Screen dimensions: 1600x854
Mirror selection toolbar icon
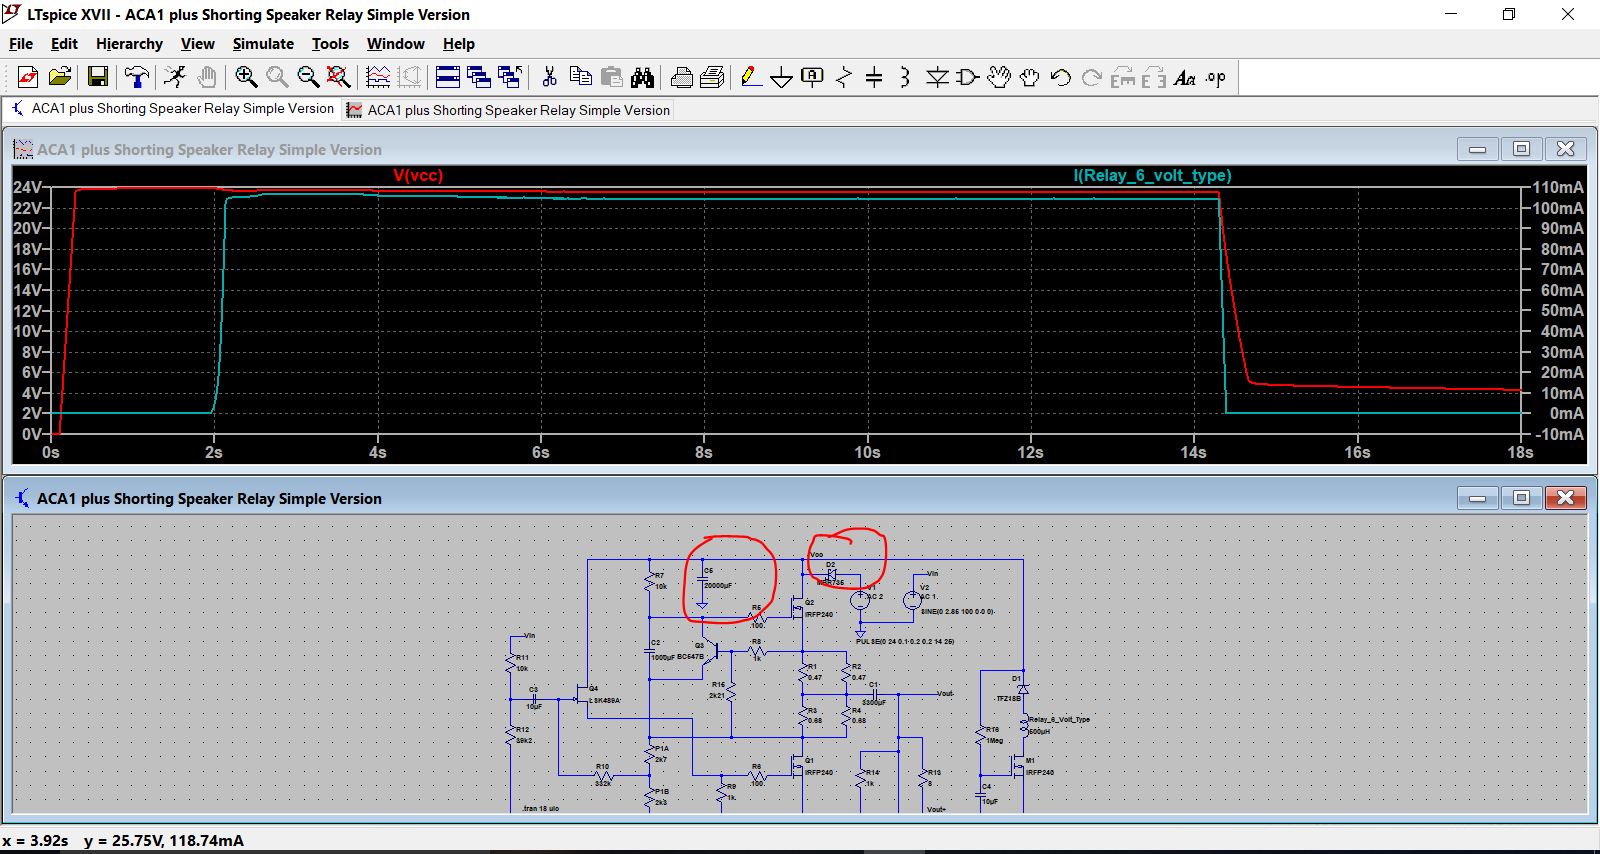click(x=1153, y=77)
